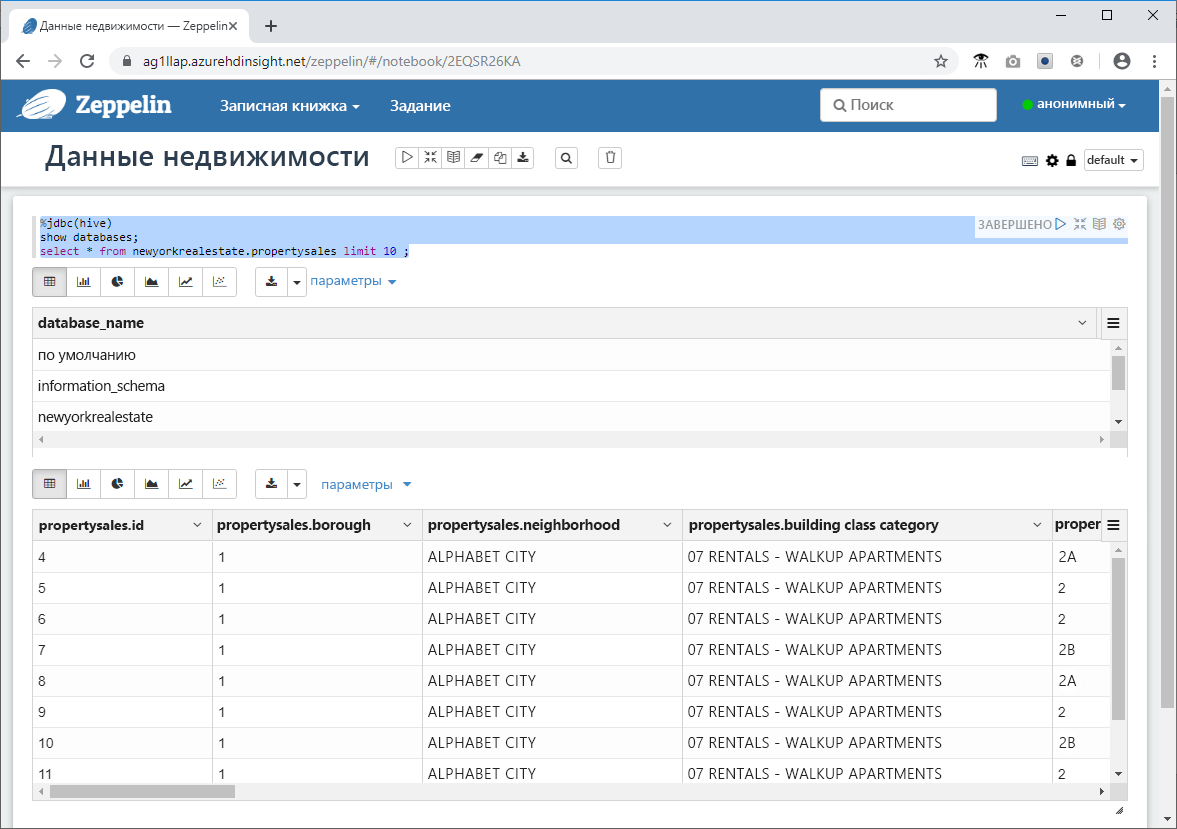The height and width of the screenshot is (829, 1177).
Task: Move the notebook to trash
Action: (609, 157)
